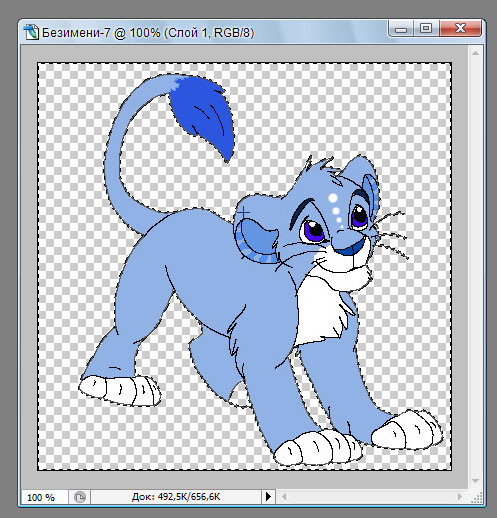Click the vertical scrollbar down arrow
497x518 pixels.
tap(475, 481)
